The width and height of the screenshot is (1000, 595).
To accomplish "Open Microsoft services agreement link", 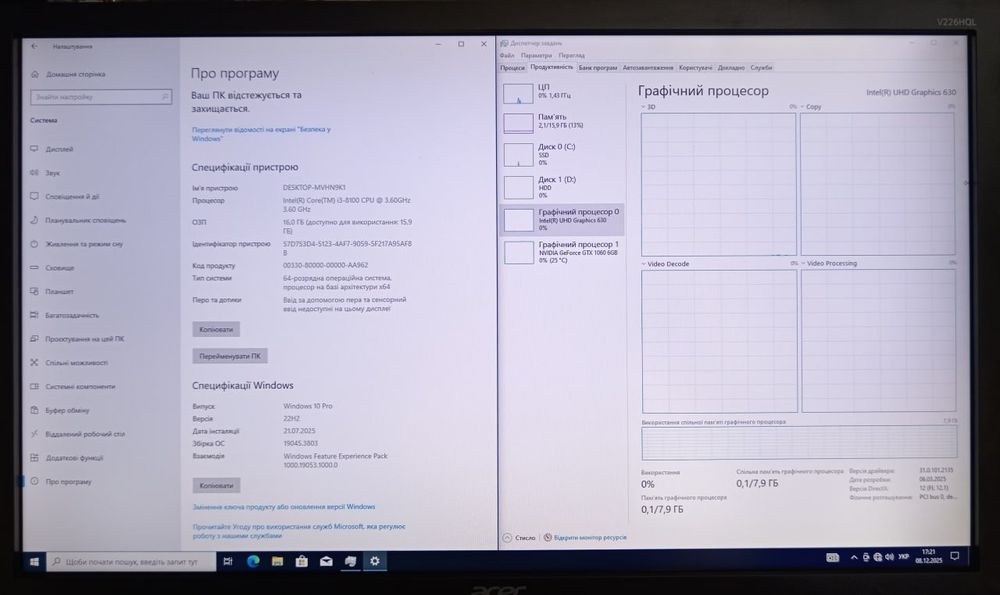I will (x=299, y=531).
